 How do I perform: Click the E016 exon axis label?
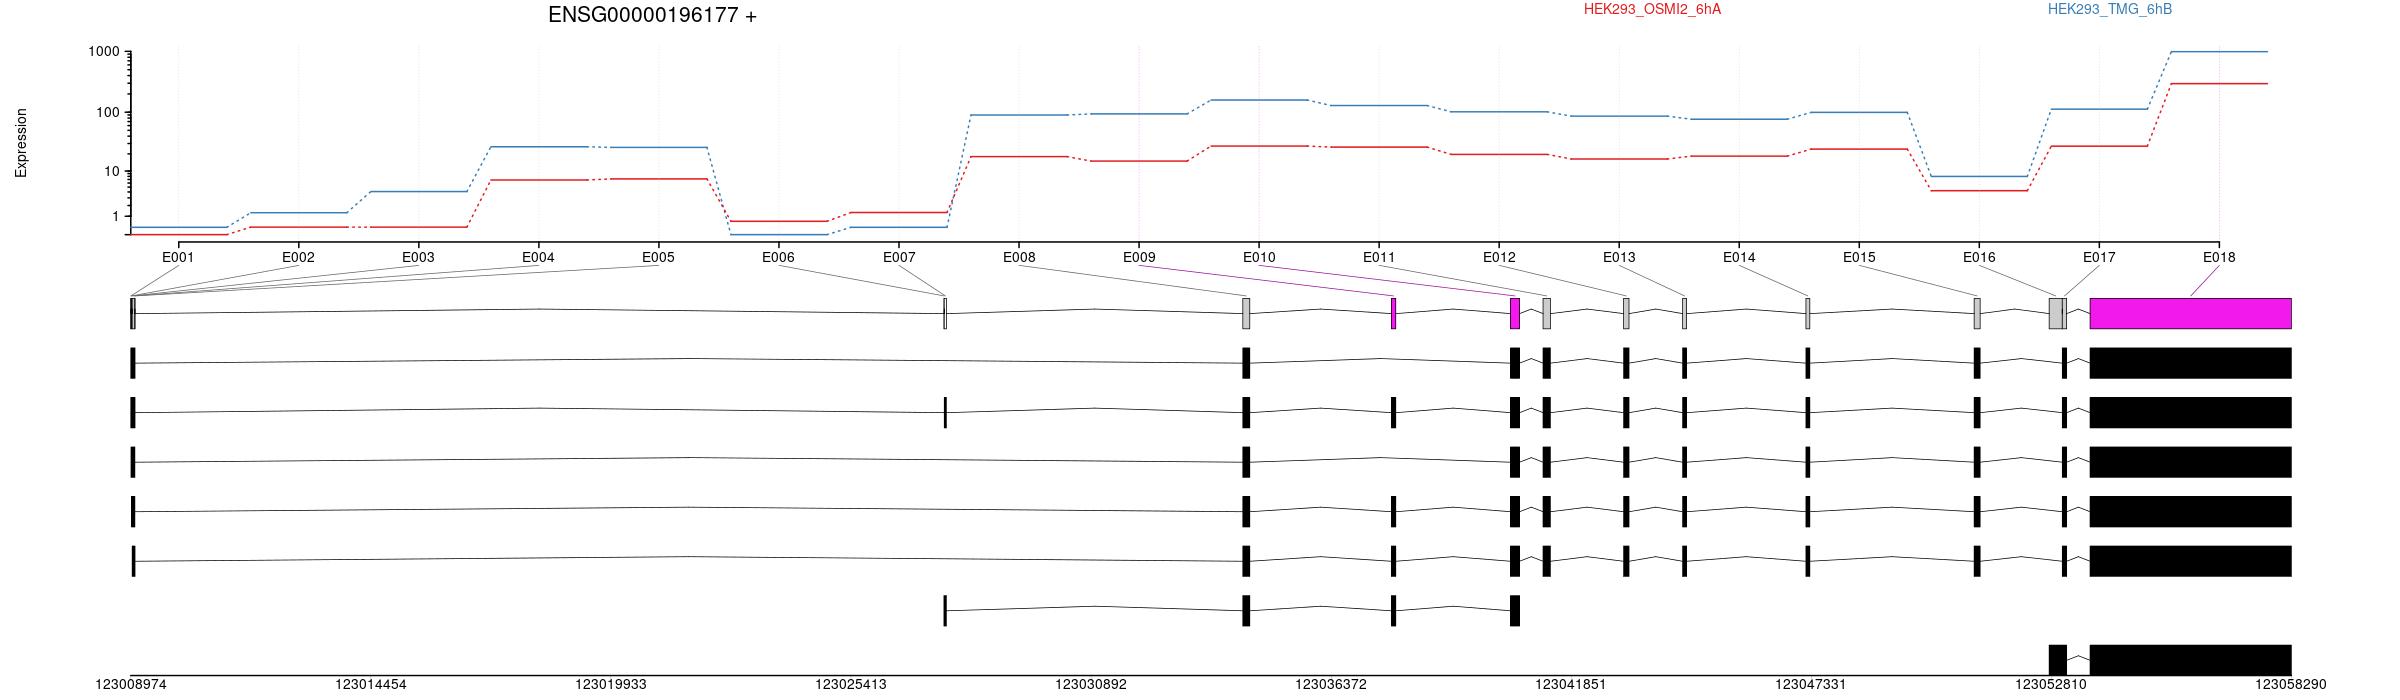tap(1979, 257)
